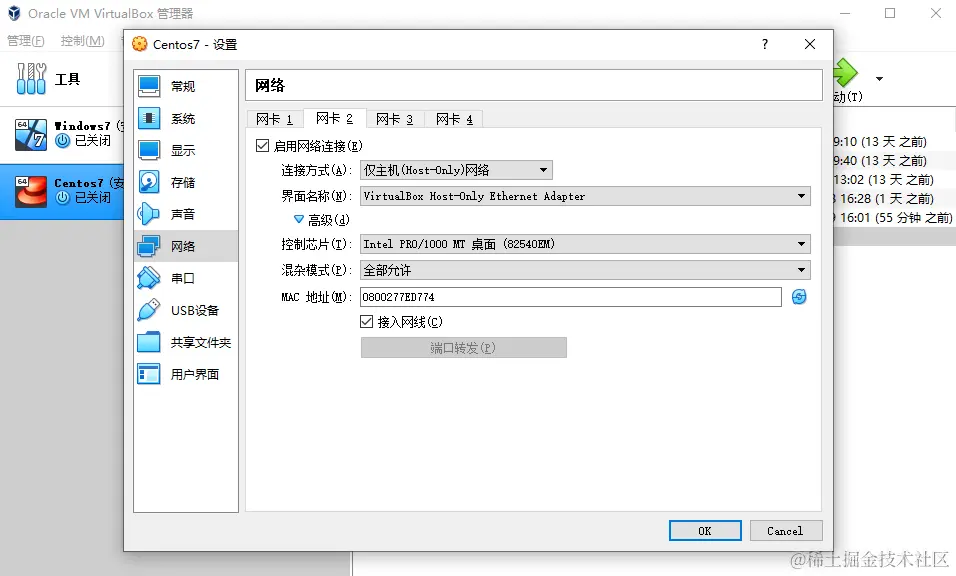Viewport: 956px width, 576px height.
Task: Click snapshot entry 9:40 (13 天 之前)
Action: tap(880, 160)
